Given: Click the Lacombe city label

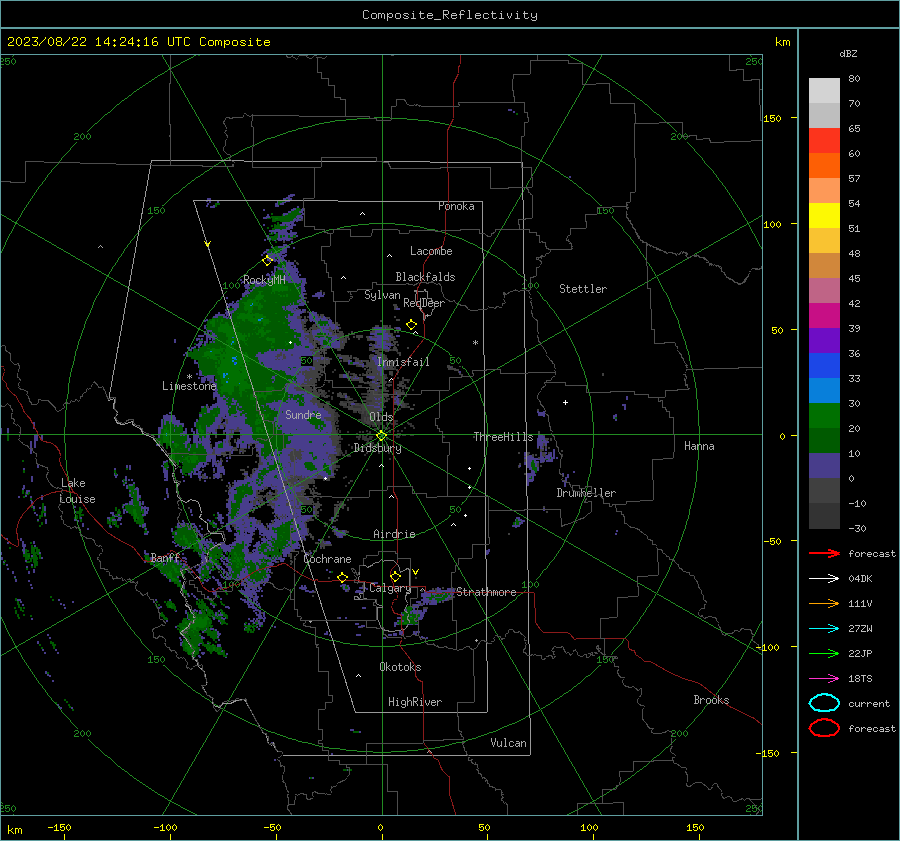Looking at the screenshot, I should coord(431,251).
